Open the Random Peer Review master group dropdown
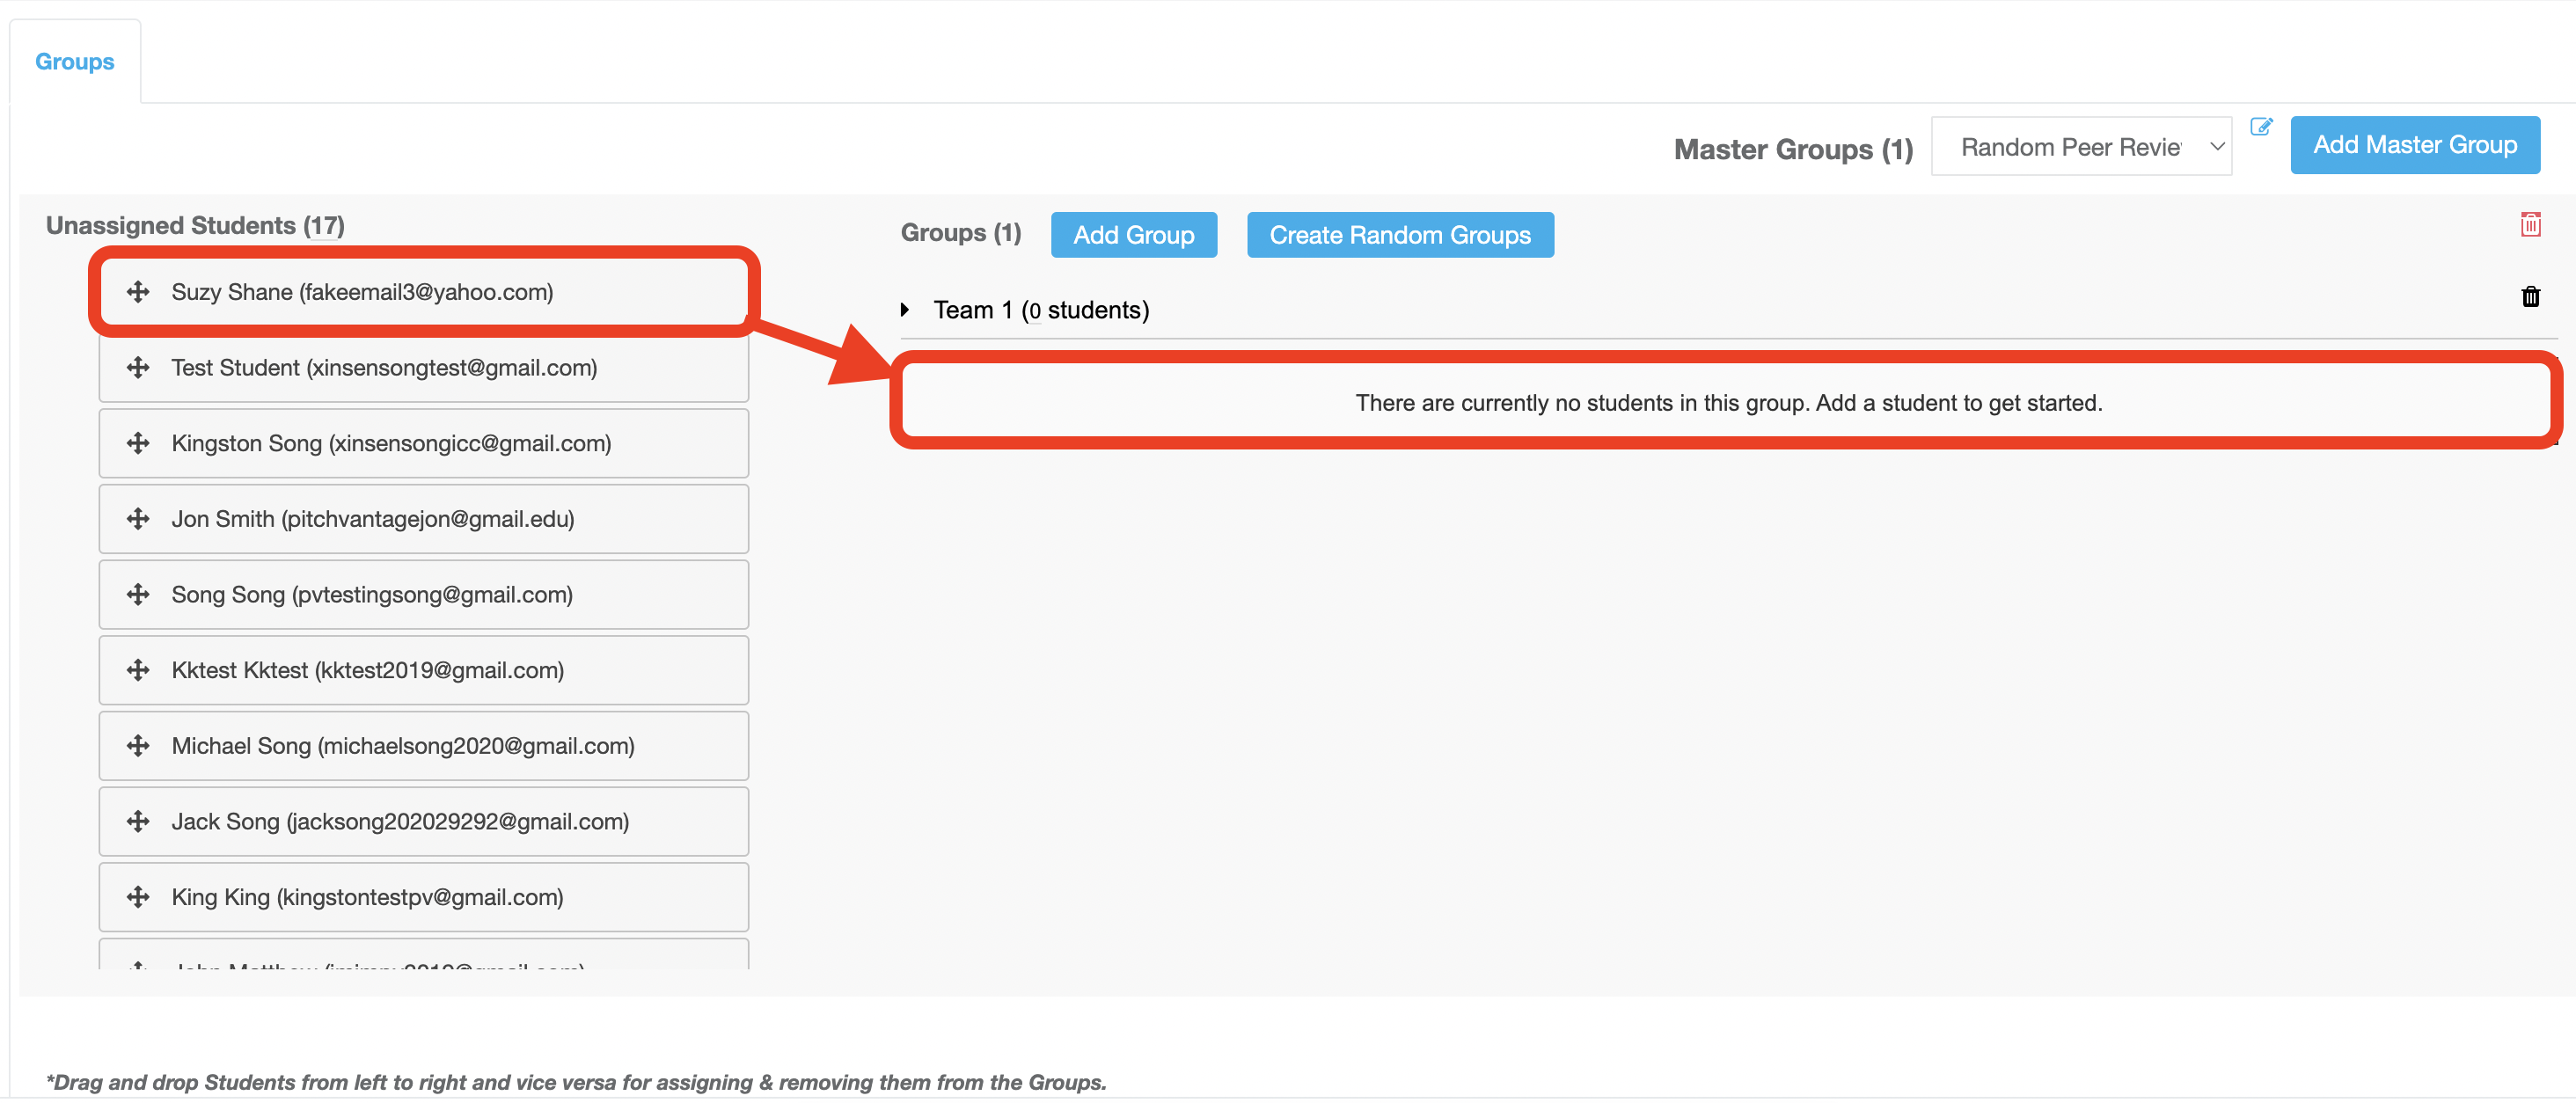 click(2080, 147)
